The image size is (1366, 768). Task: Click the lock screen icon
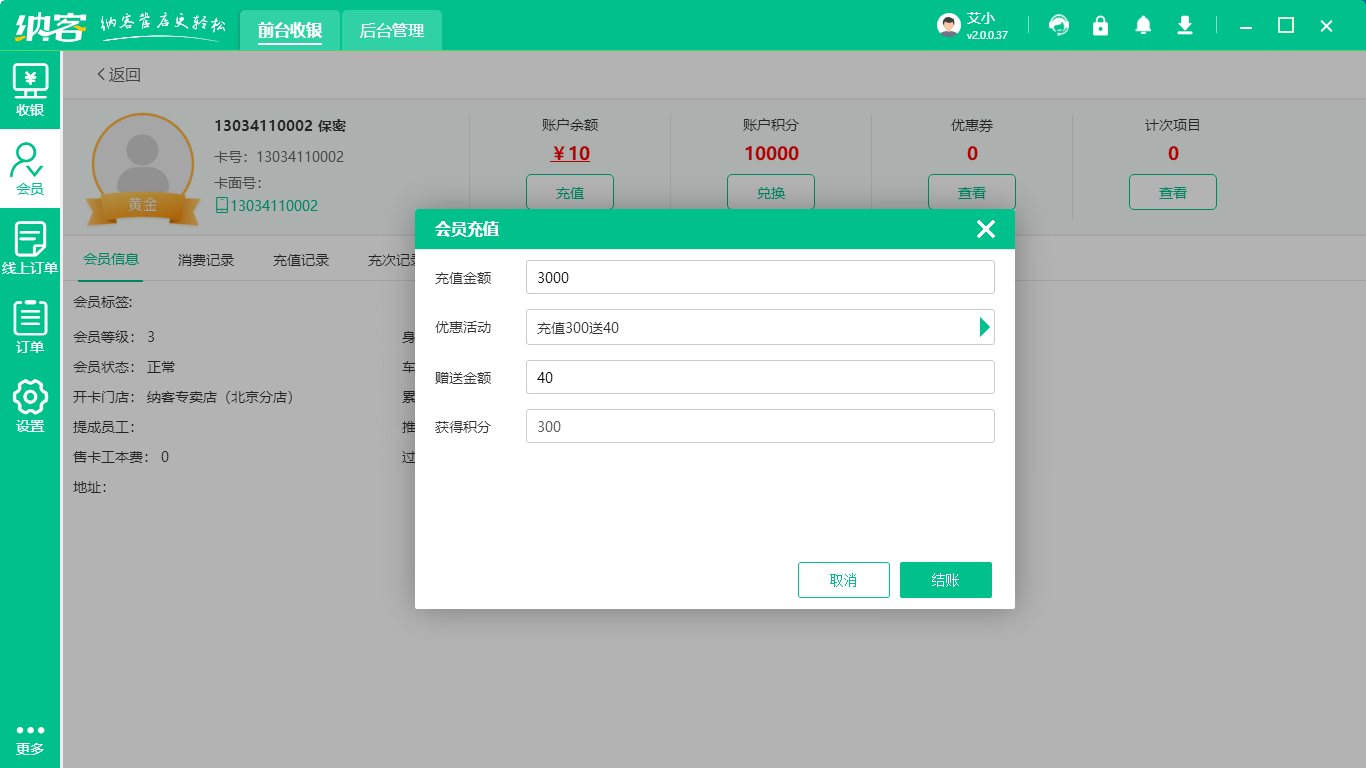(1100, 25)
